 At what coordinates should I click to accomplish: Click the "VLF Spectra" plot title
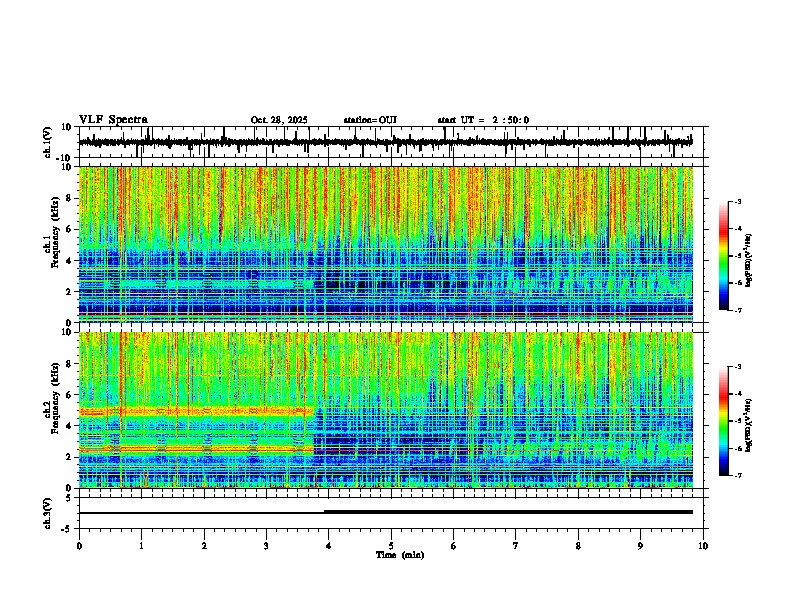tap(113, 119)
